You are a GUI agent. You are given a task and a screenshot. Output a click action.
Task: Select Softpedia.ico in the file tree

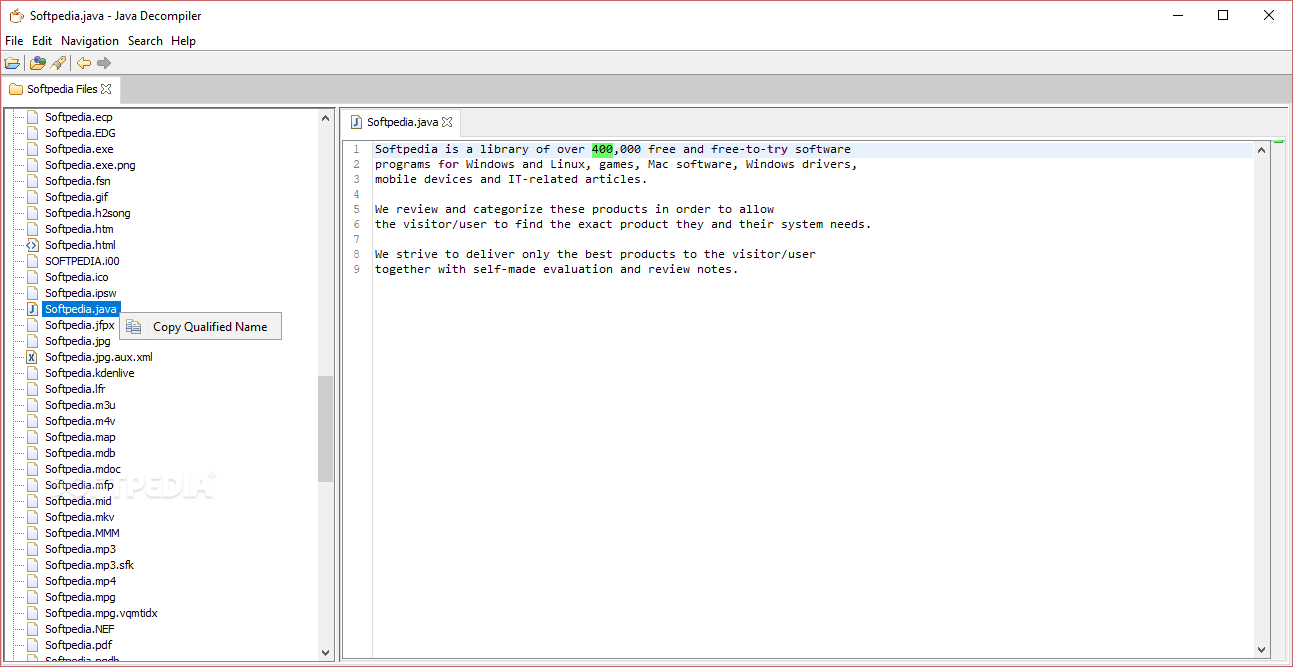(77, 277)
